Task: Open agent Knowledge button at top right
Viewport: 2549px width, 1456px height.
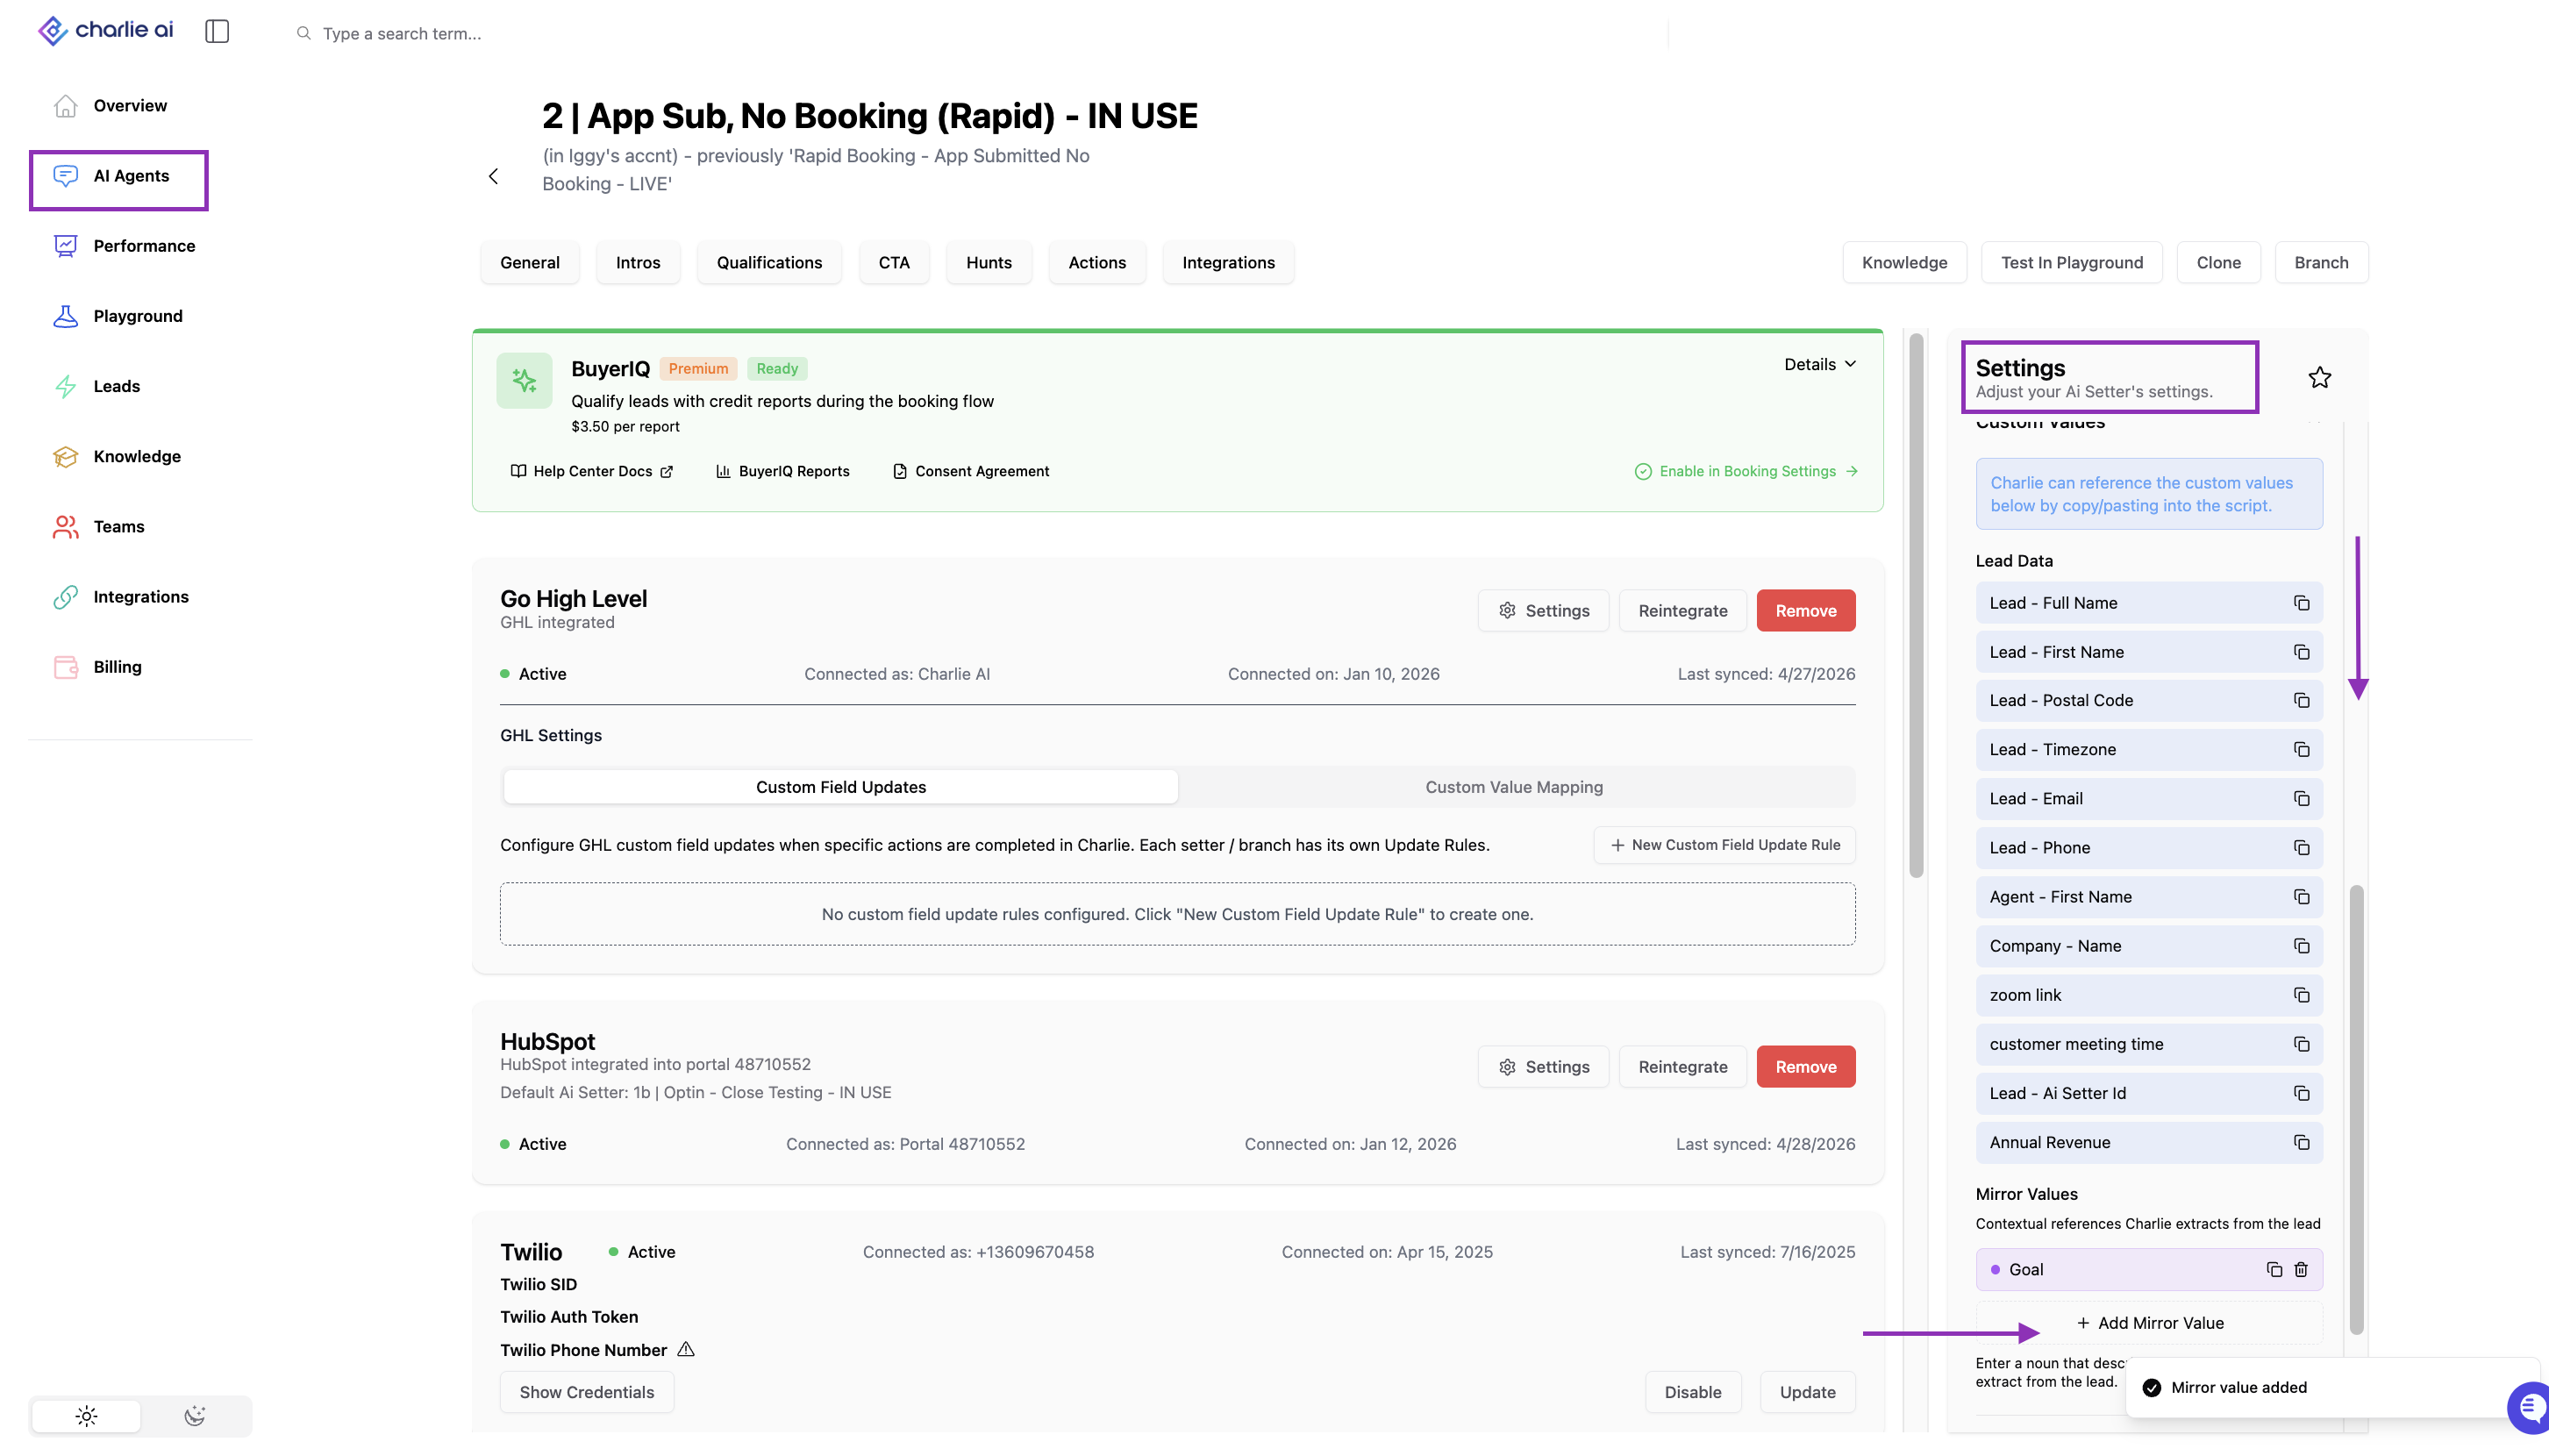Action: tap(1904, 263)
